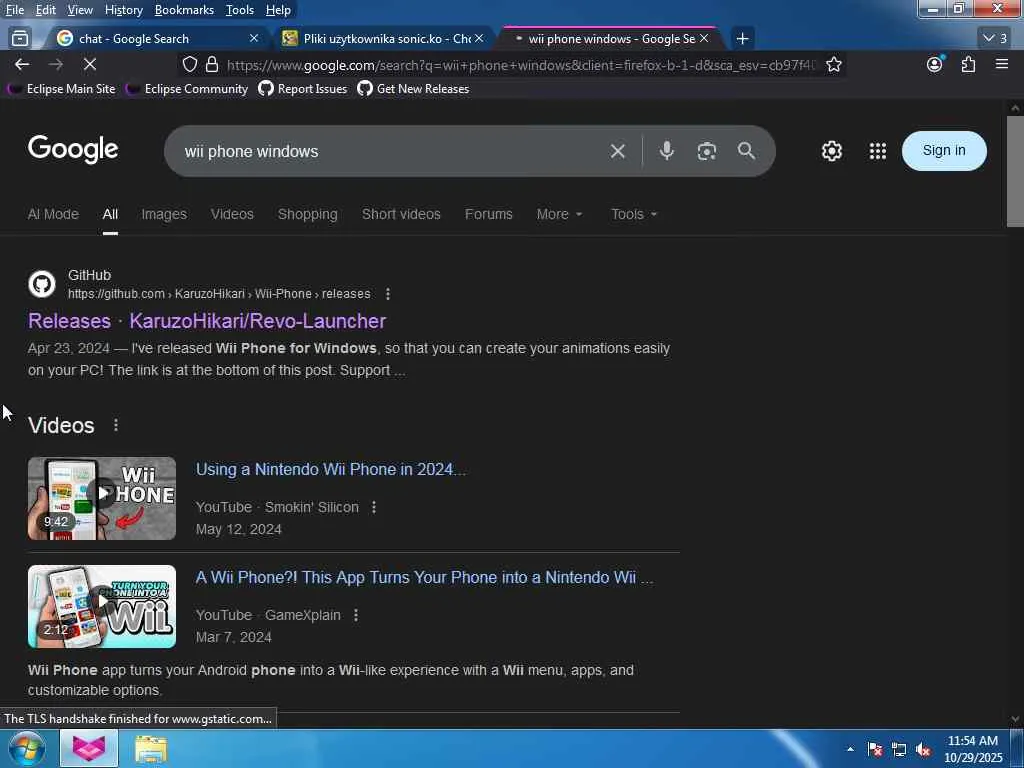The width and height of the screenshot is (1024, 768).
Task: Select the AI Mode search tab
Action: (x=53, y=214)
